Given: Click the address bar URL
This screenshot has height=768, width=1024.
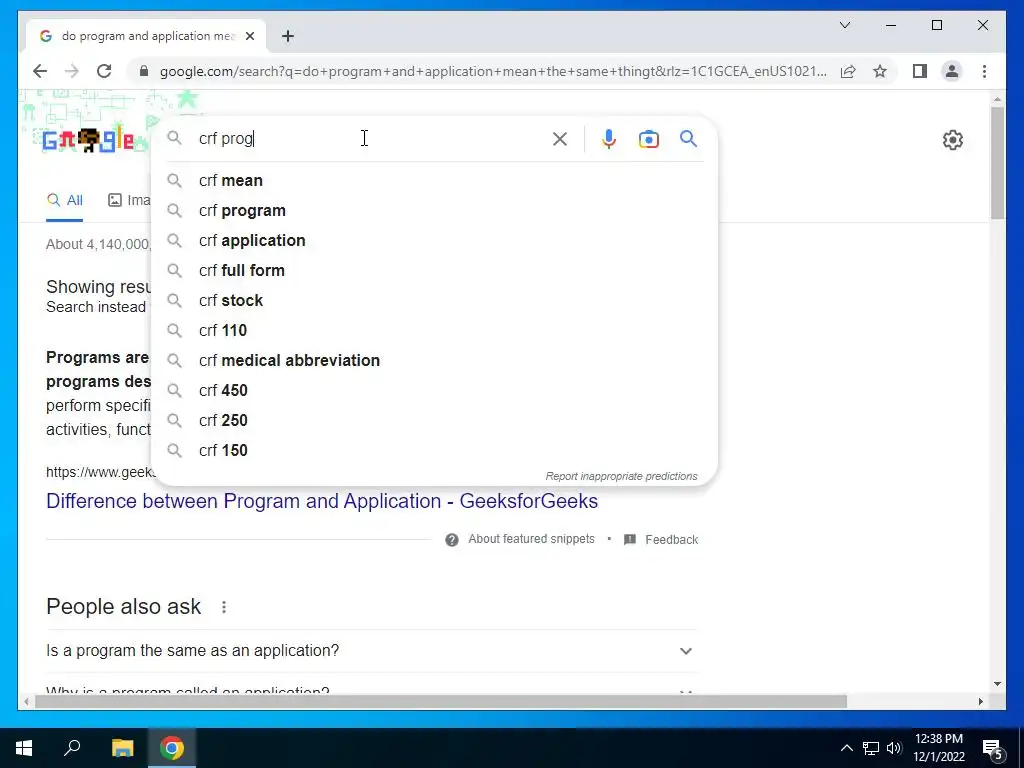Looking at the screenshot, I should click(493, 71).
